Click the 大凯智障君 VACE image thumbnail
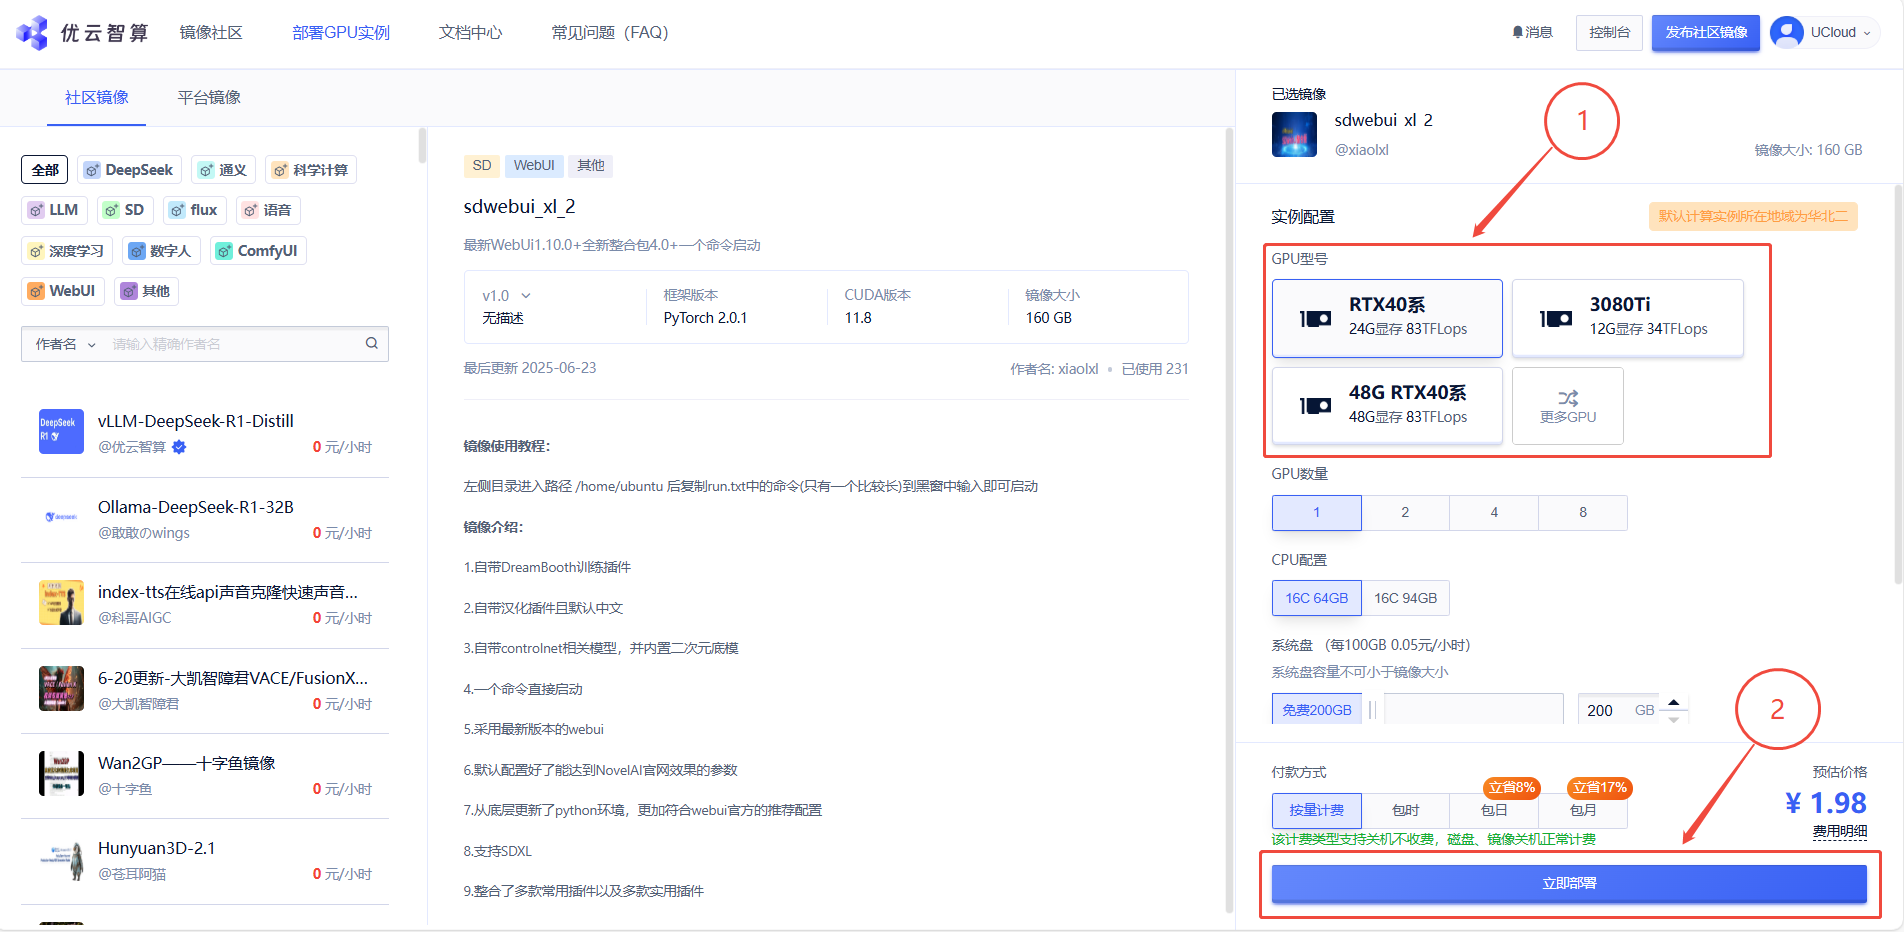 click(61, 688)
